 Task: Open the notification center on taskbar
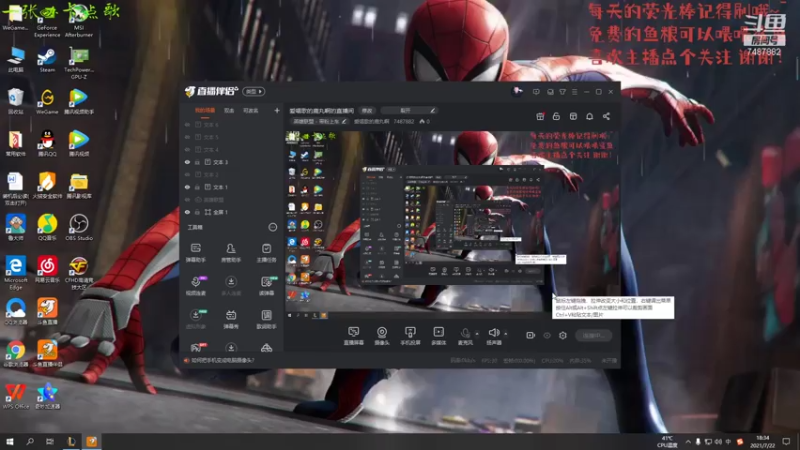pyautogui.click(x=786, y=441)
